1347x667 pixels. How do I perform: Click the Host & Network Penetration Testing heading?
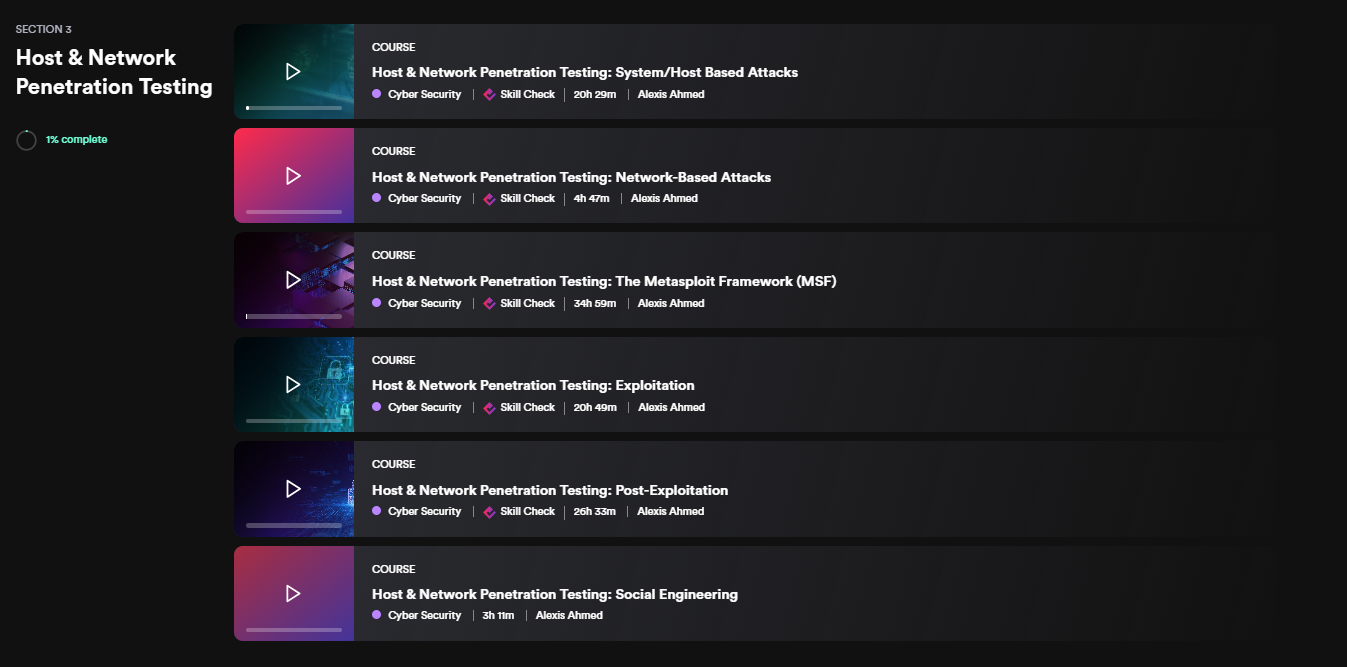click(114, 72)
